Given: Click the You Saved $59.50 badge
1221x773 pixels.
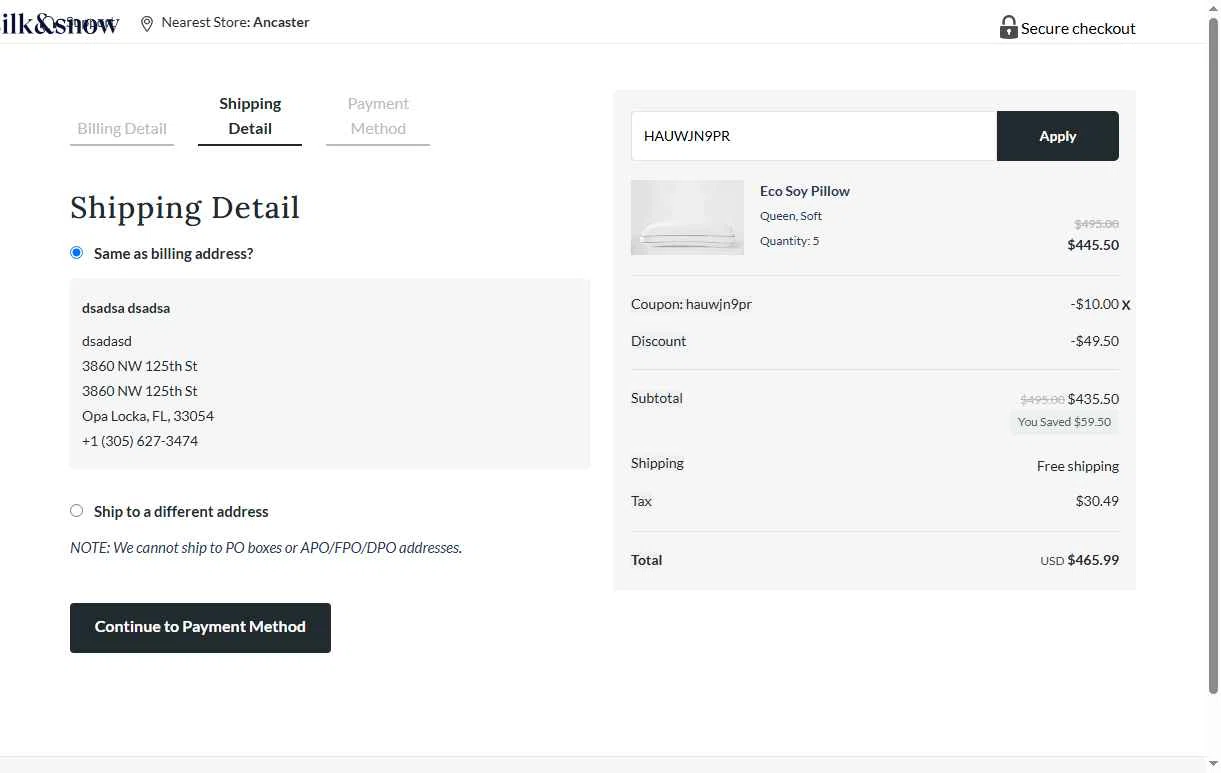Looking at the screenshot, I should [1064, 422].
